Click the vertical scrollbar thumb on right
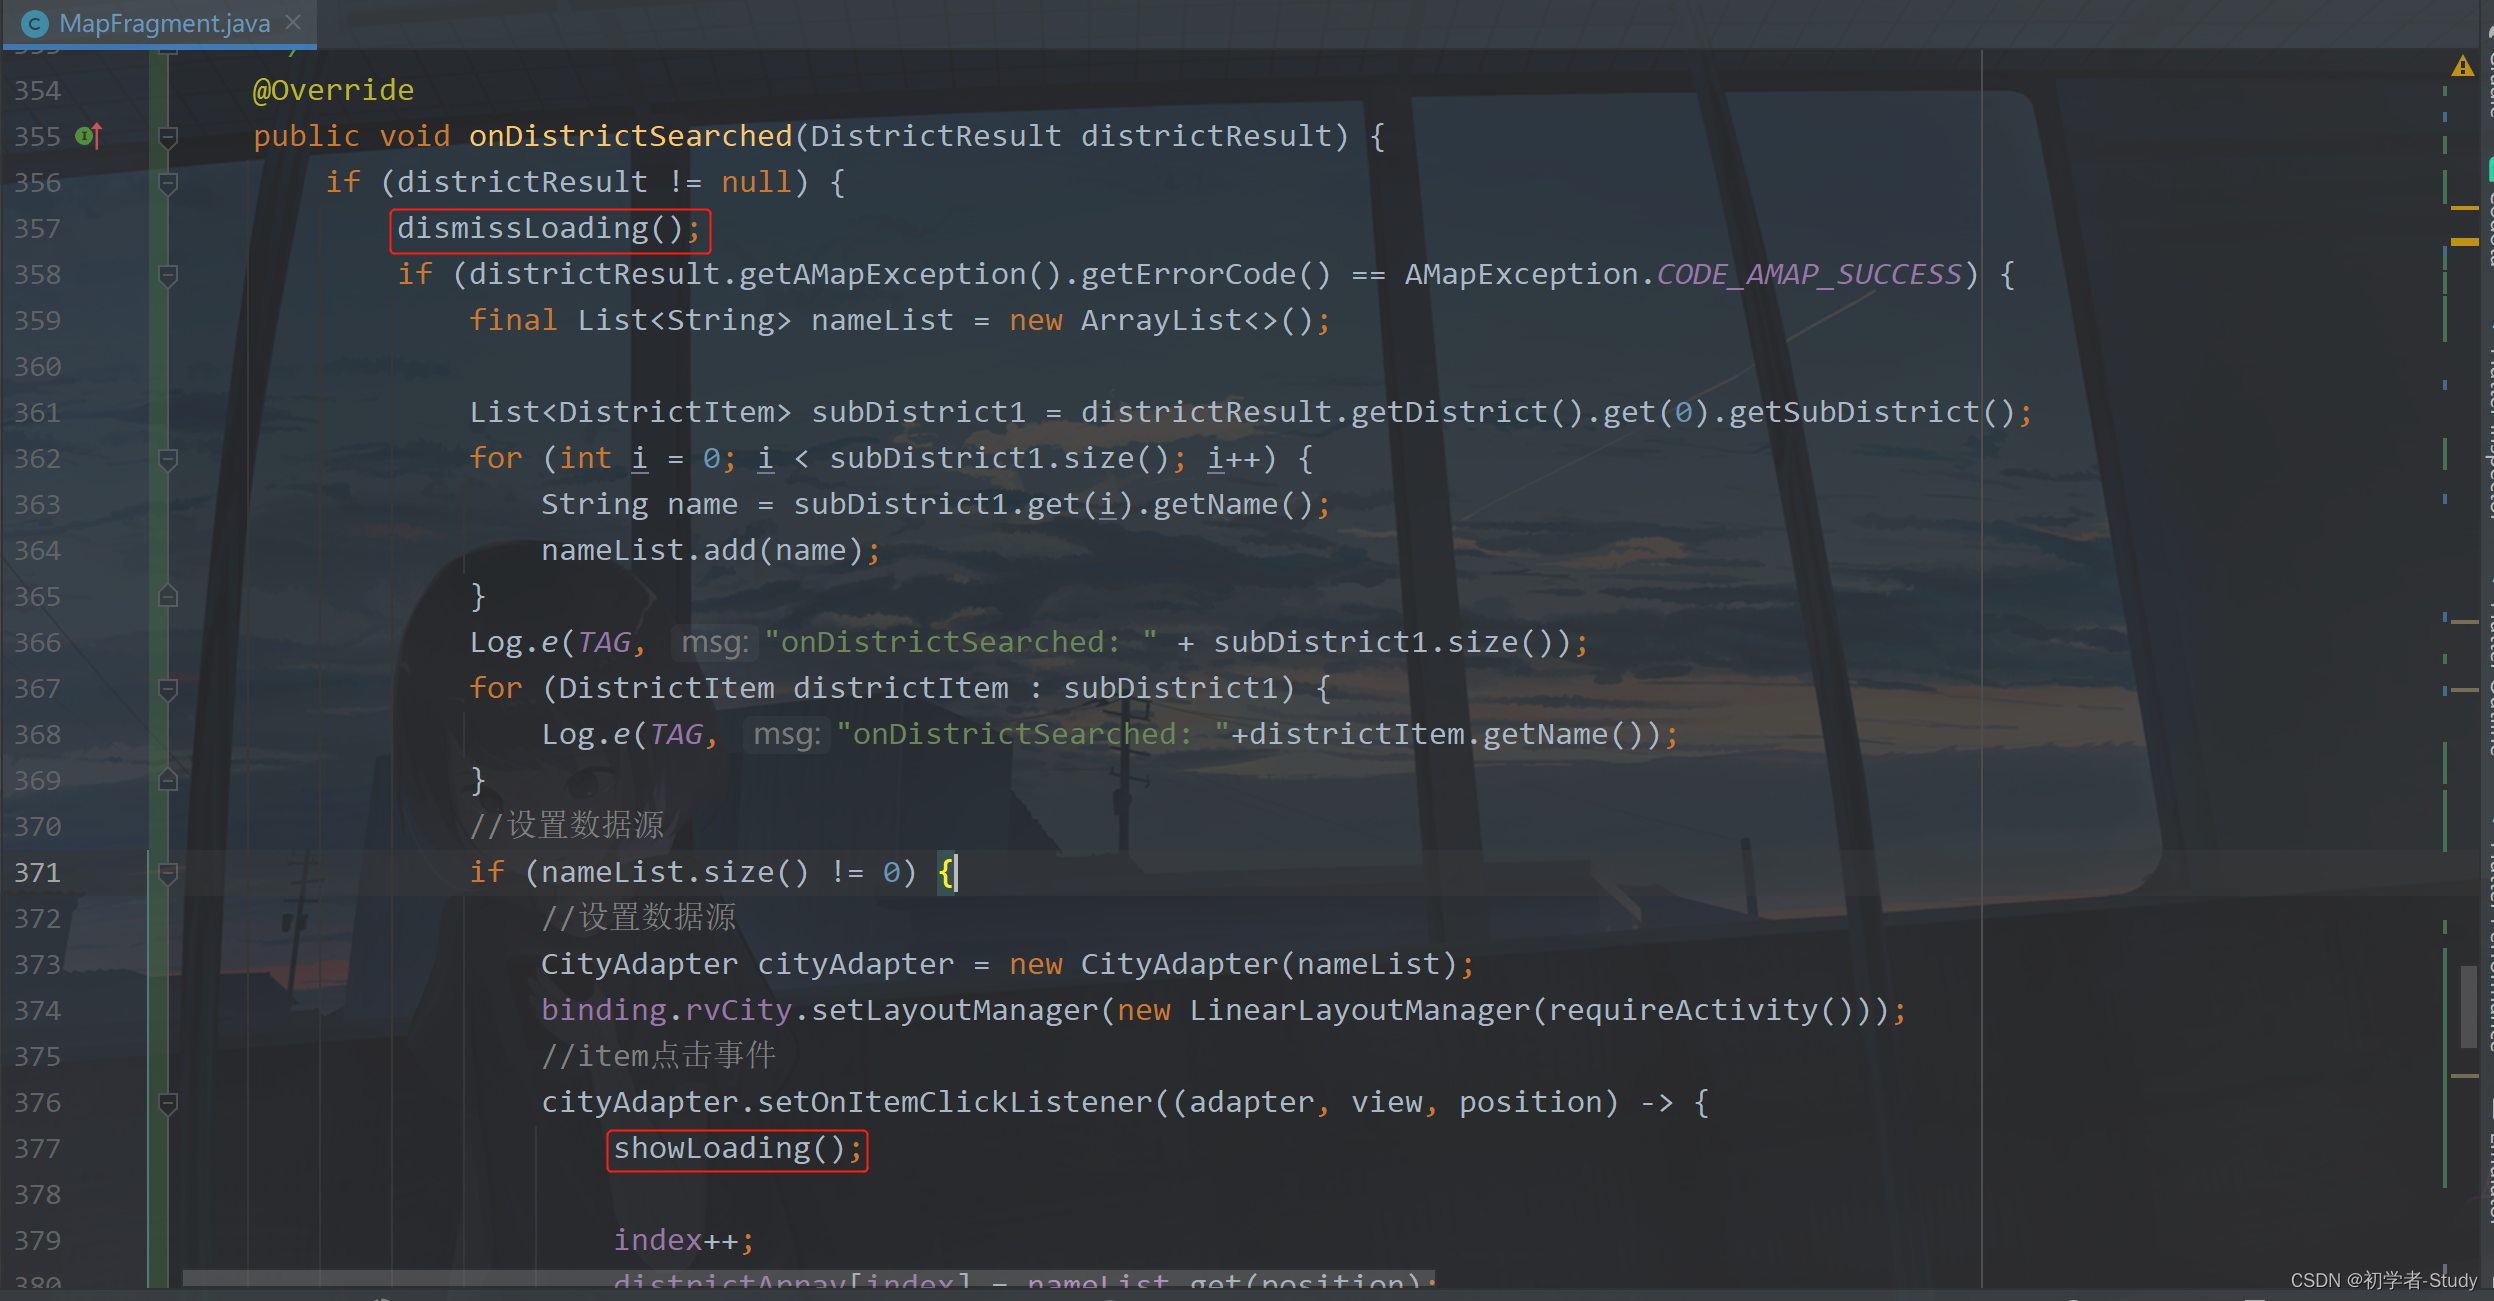This screenshot has height=1301, width=2494. pos(2468,1005)
